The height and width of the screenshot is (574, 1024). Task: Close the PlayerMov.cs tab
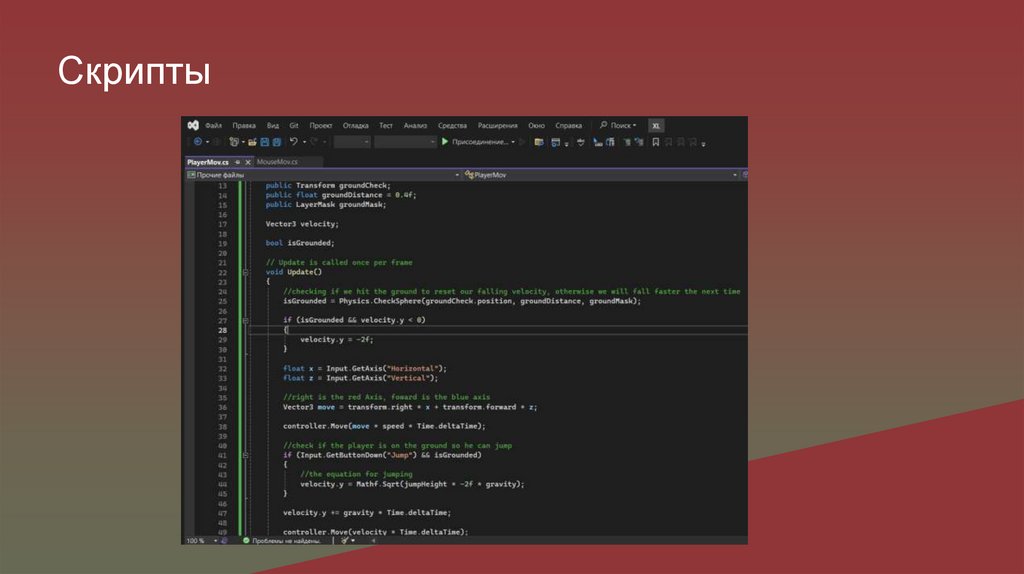click(248, 161)
